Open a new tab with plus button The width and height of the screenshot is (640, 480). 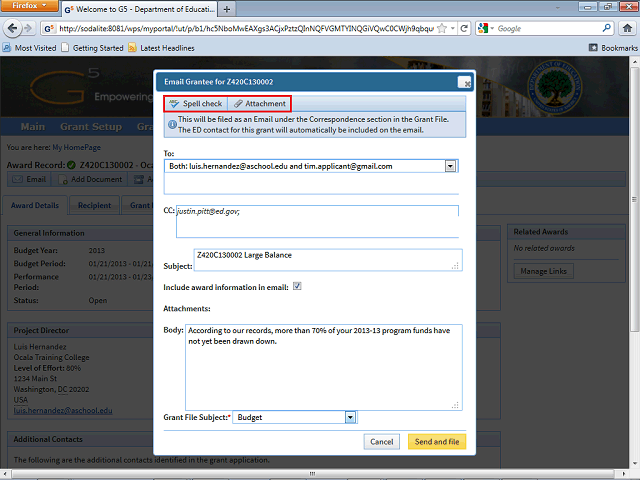click(x=227, y=9)
